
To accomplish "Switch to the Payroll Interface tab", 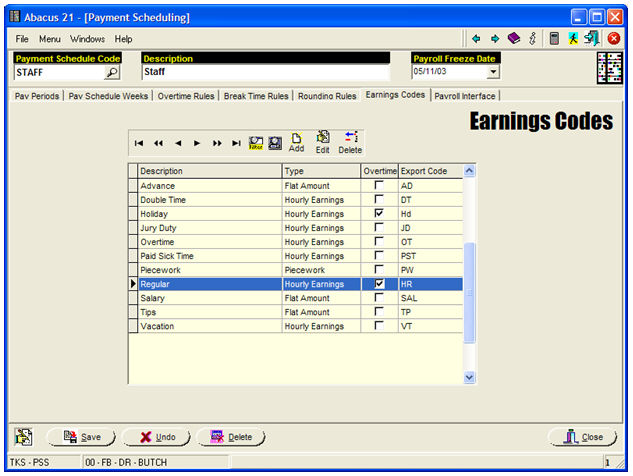I will click(x=465, y=96).
